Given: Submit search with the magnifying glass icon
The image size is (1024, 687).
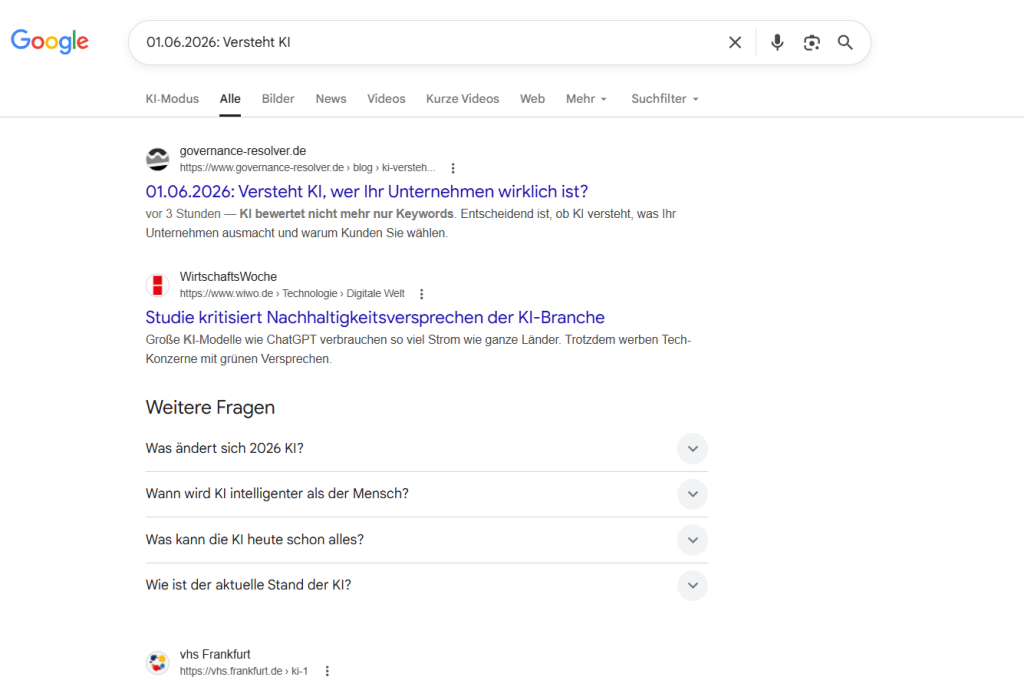Looking at the screenshot, I should click(845, 42).
